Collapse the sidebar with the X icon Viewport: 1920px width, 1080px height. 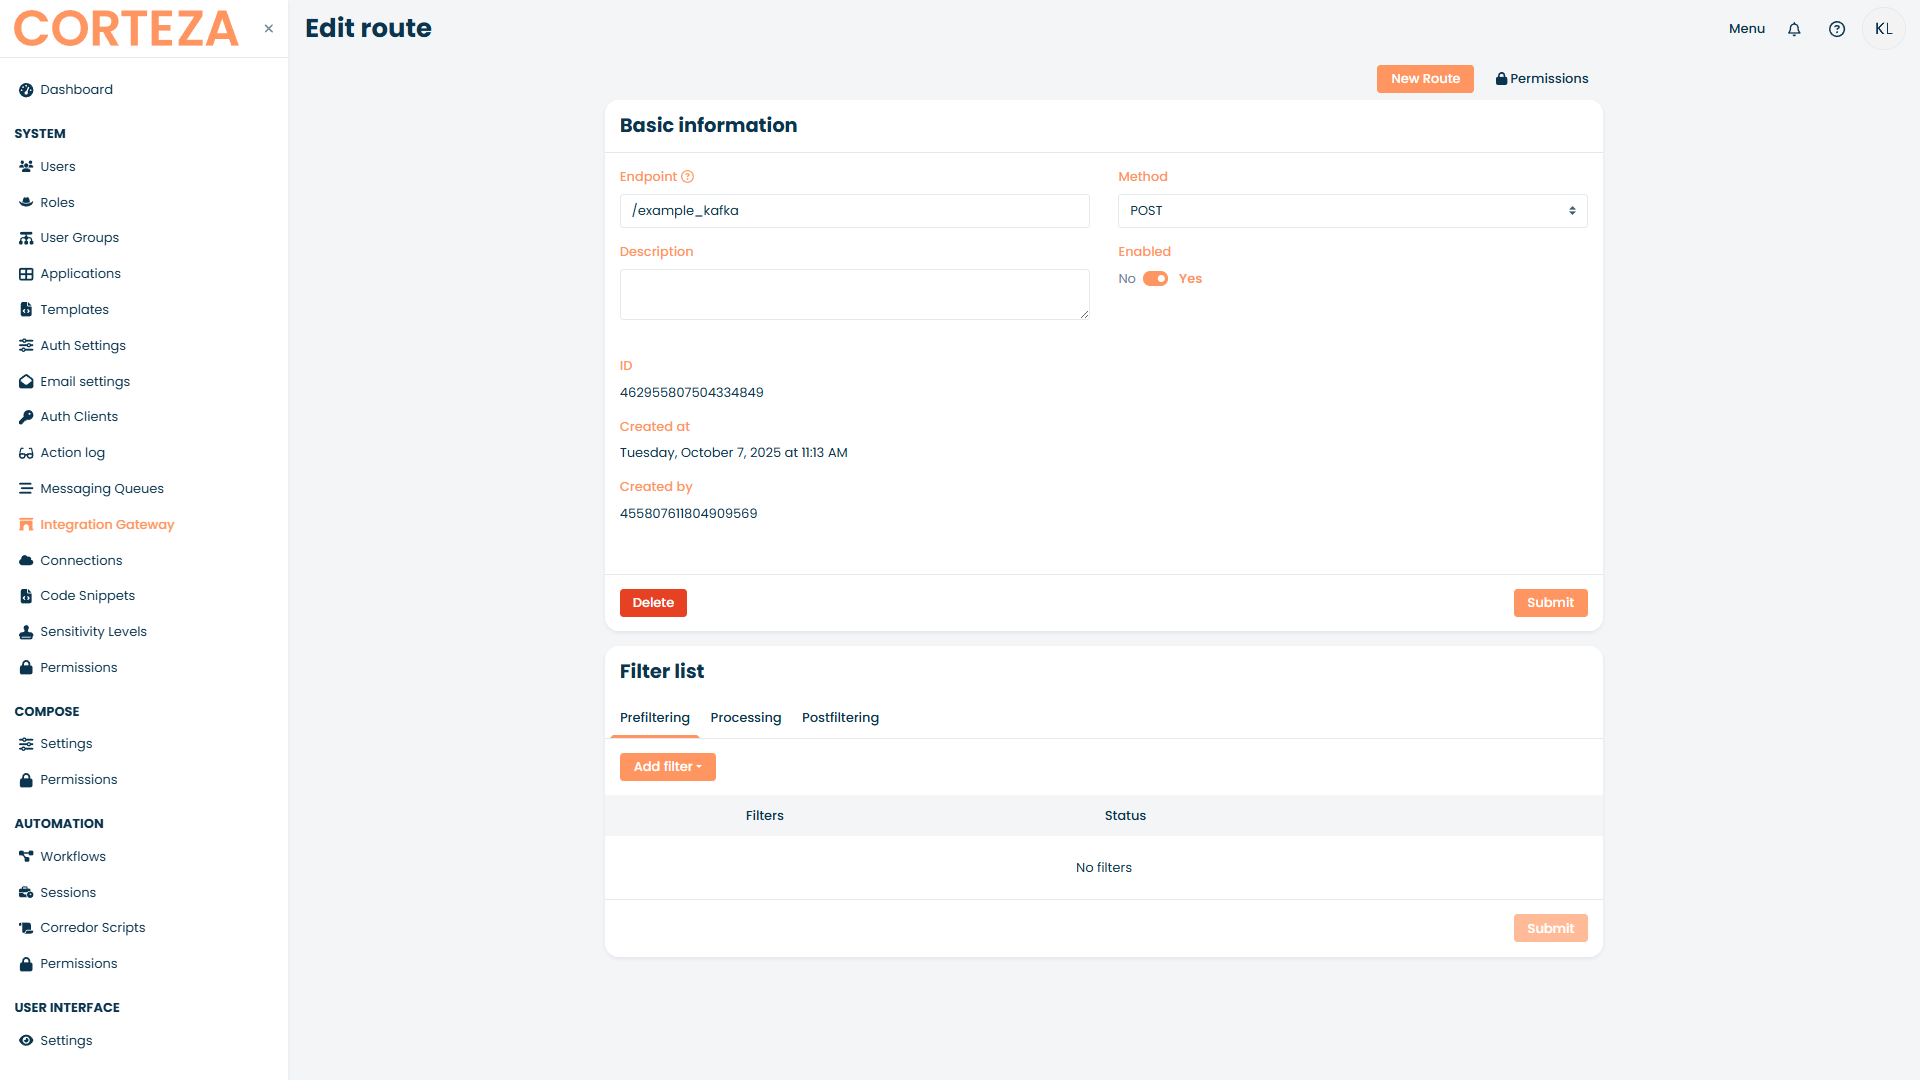269,29
